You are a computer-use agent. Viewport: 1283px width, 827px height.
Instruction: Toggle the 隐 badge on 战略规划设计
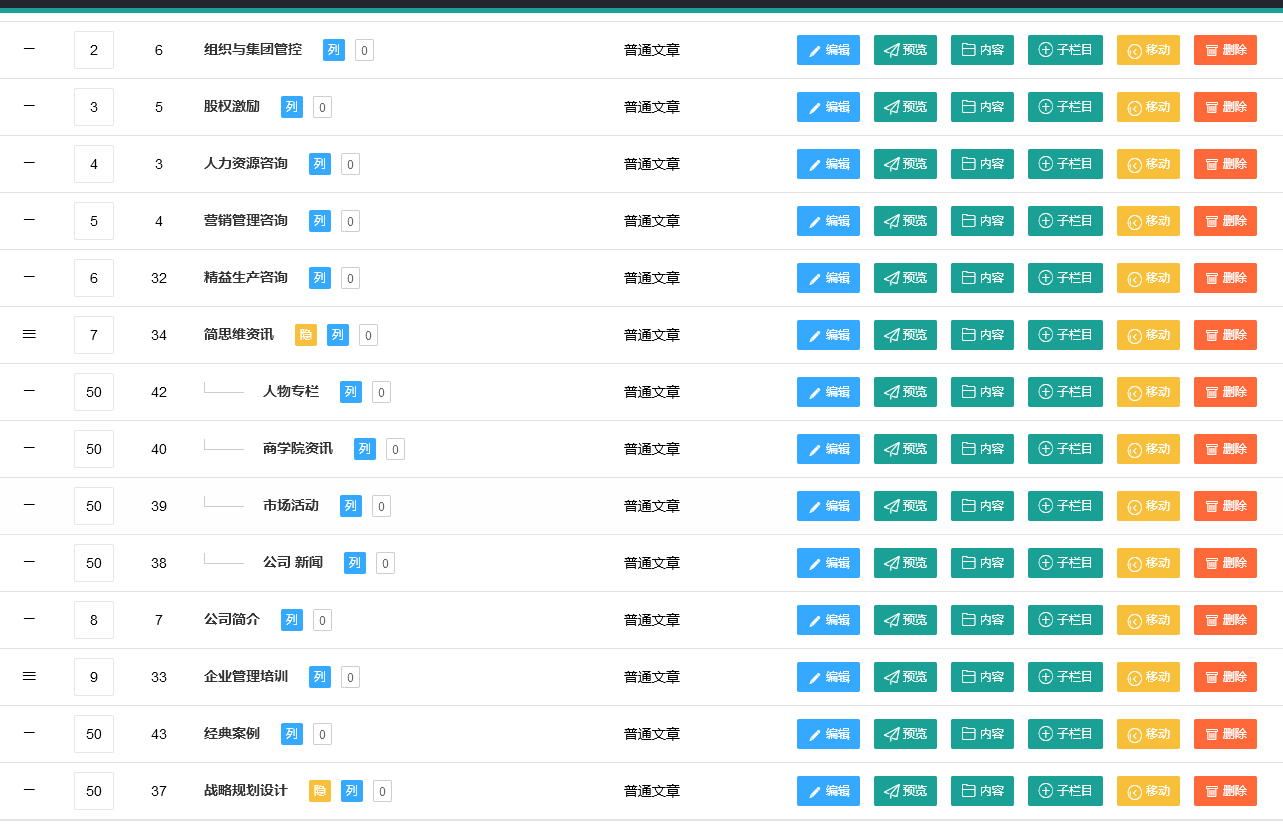(319, 791)
